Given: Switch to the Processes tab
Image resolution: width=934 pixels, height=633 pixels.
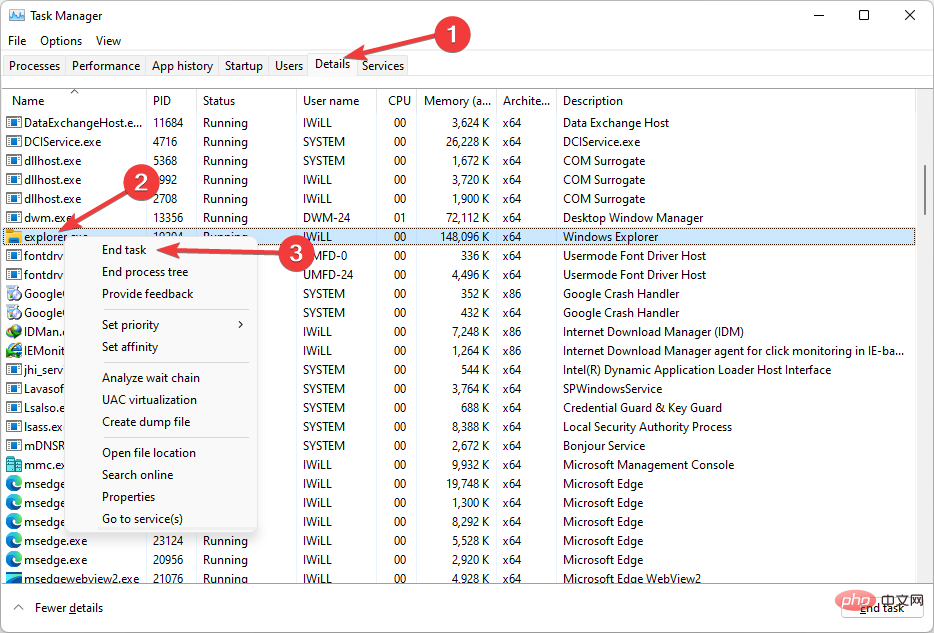Looking at the screenshot, I should (35, 66).
